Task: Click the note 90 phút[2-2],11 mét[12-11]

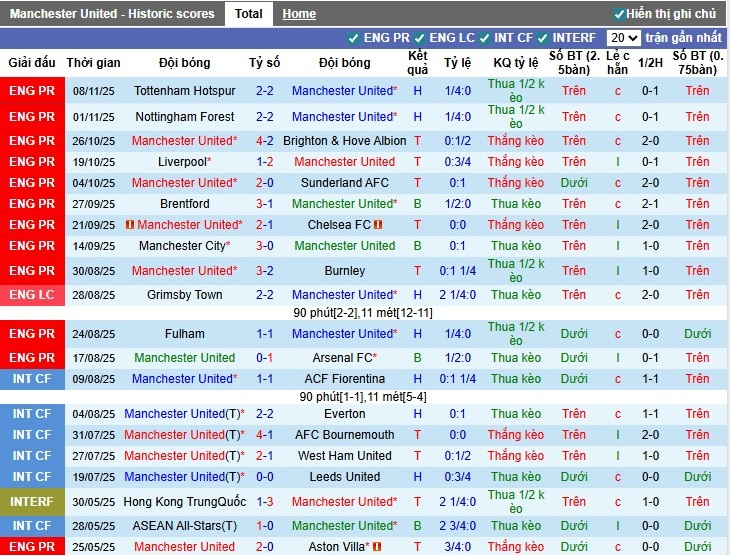Action: pos(363,313)
